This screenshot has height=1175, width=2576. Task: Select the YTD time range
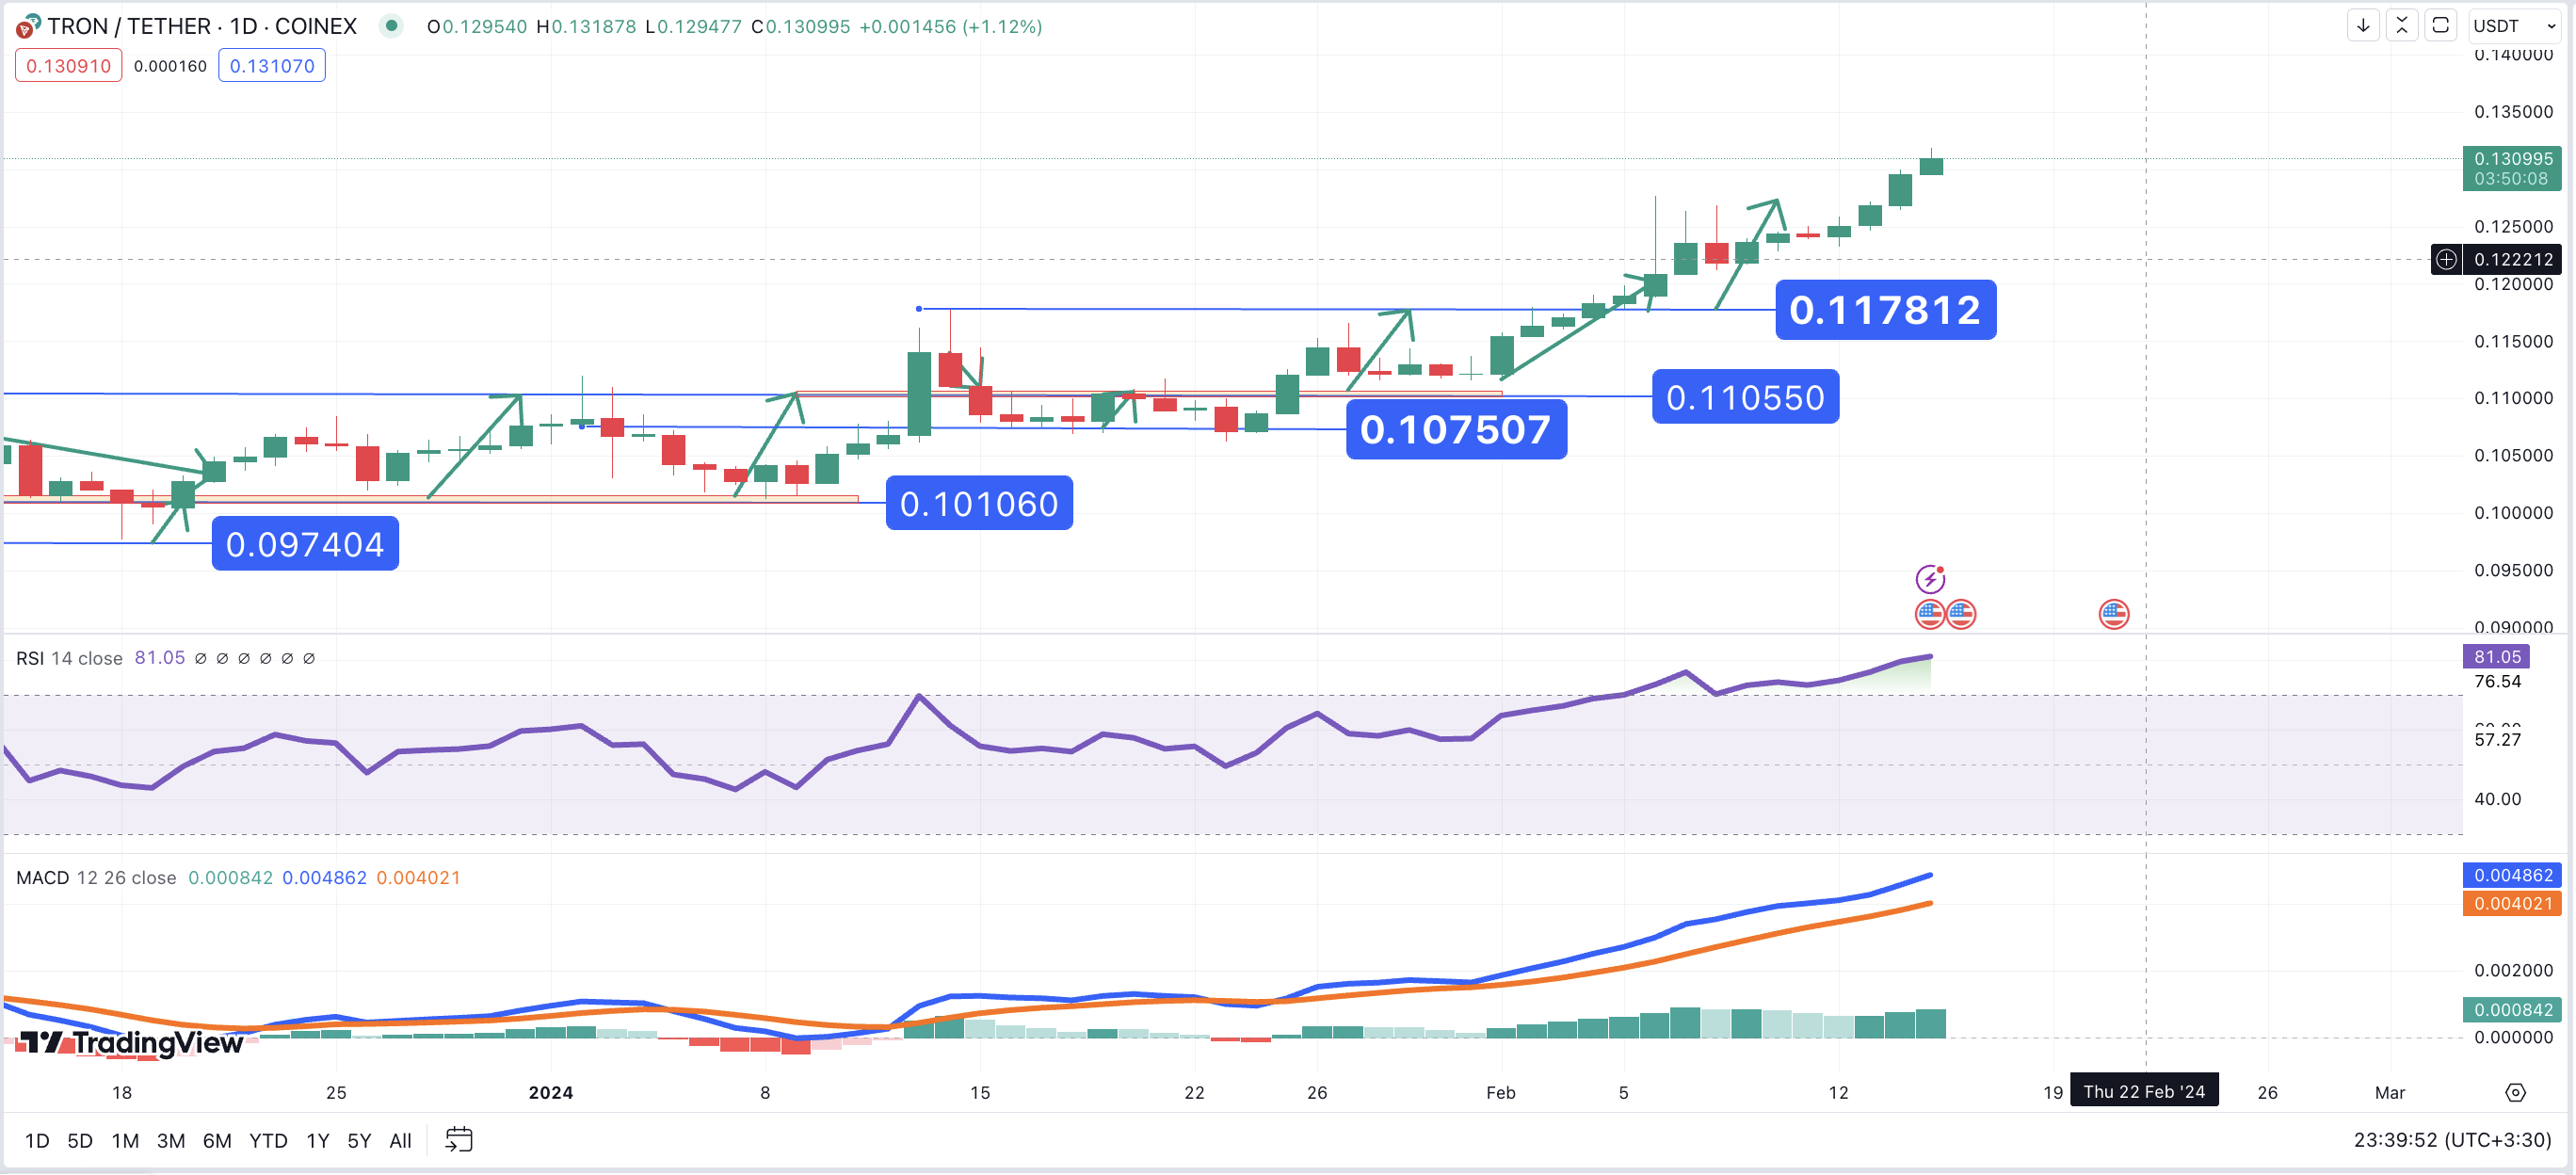(x=268, y=1140)
